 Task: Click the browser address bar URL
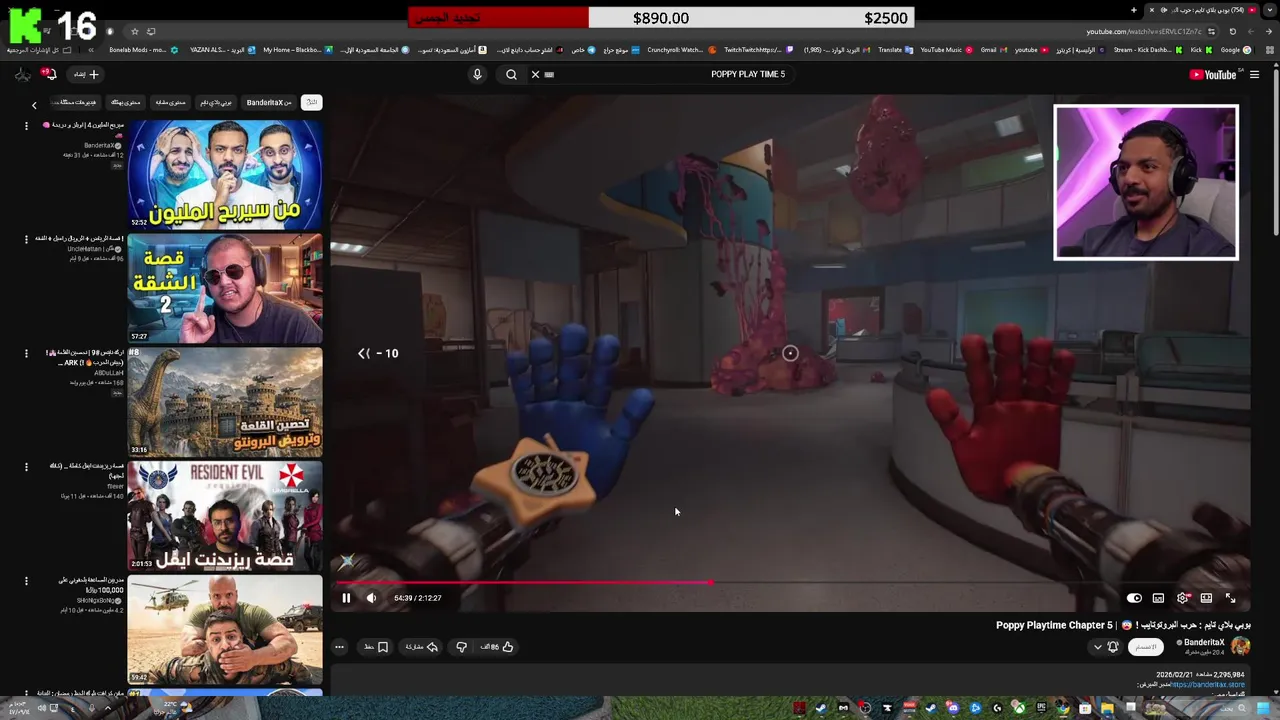coord(1144,31)
